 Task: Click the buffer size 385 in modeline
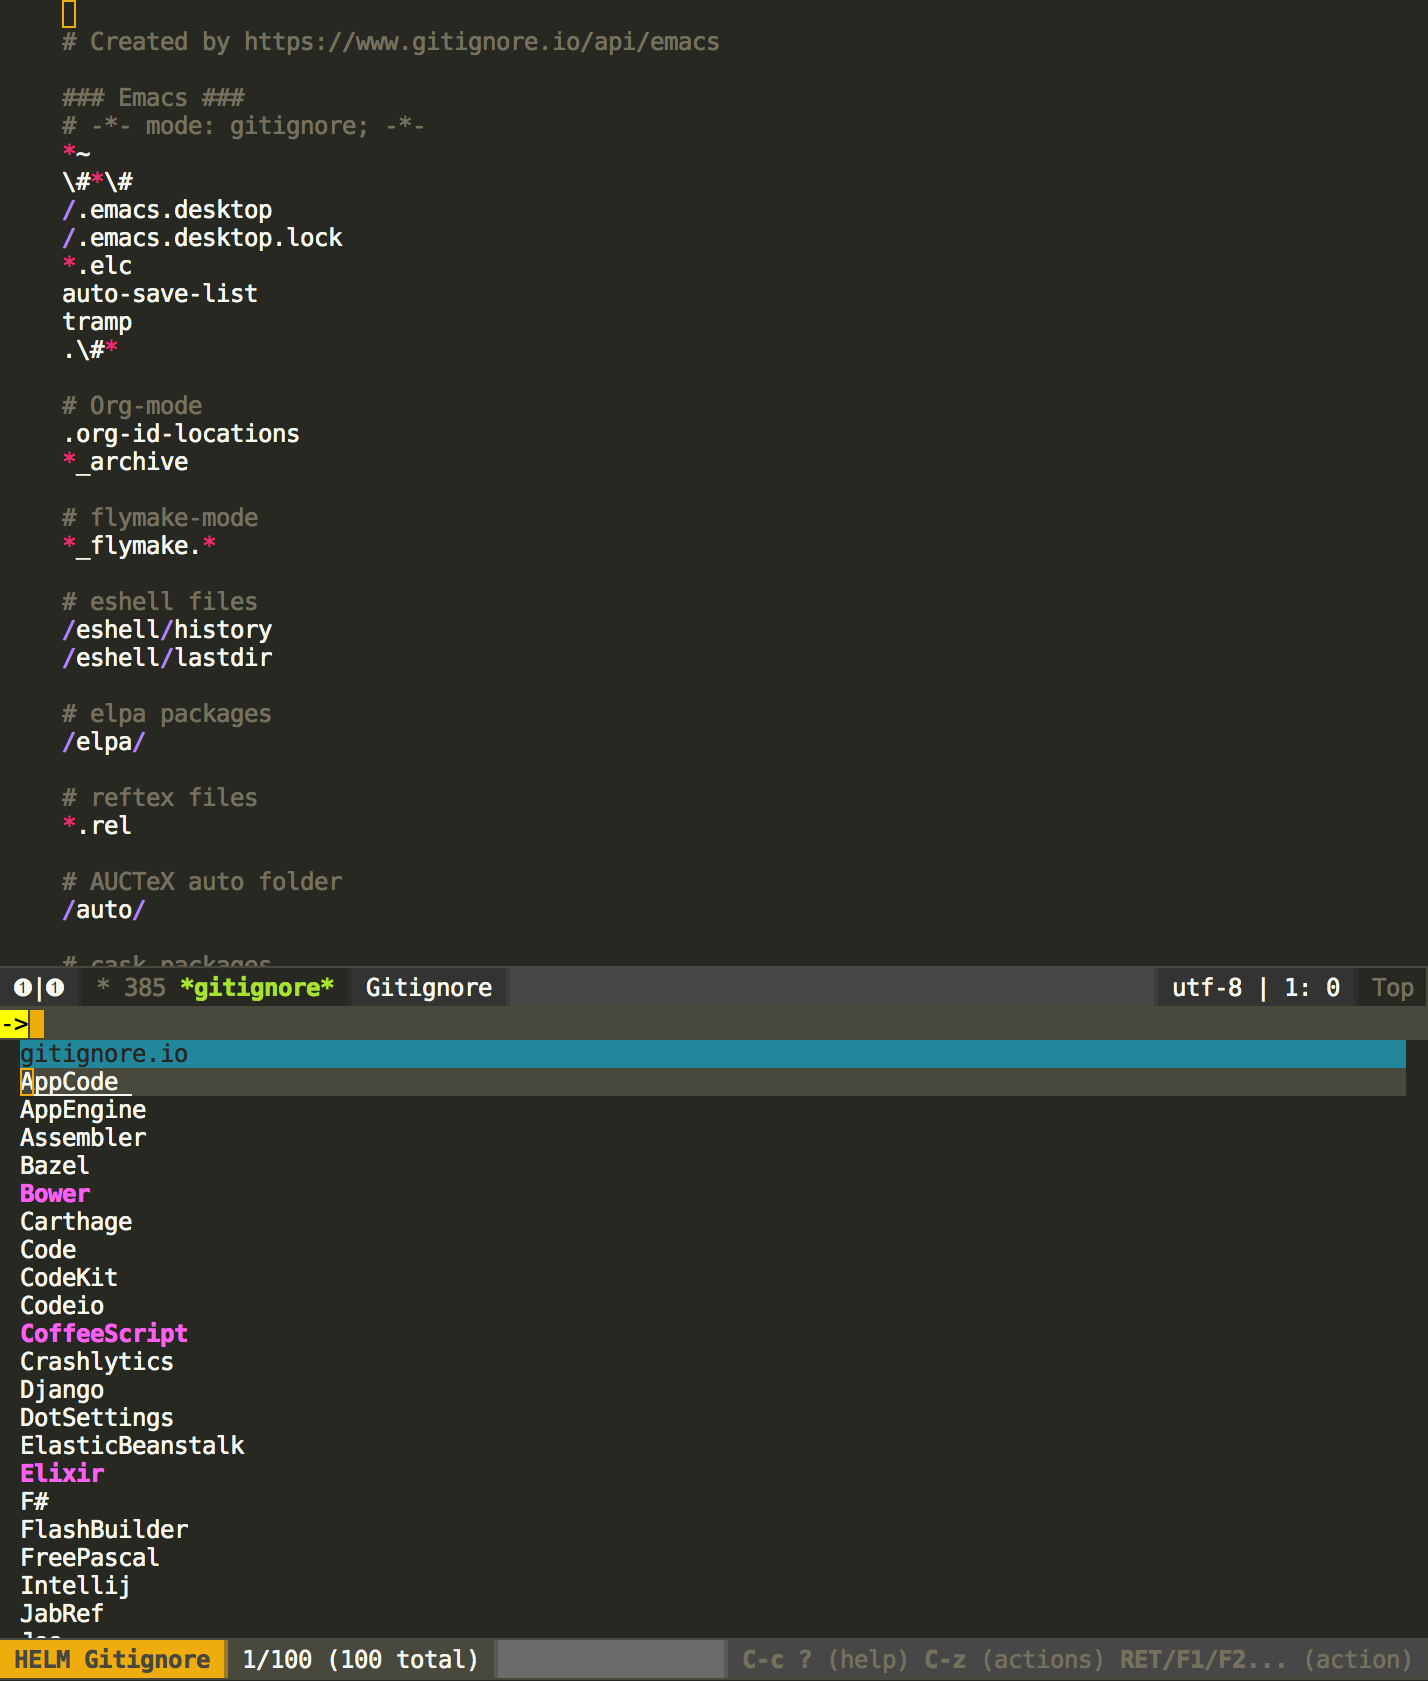[145, 988]
